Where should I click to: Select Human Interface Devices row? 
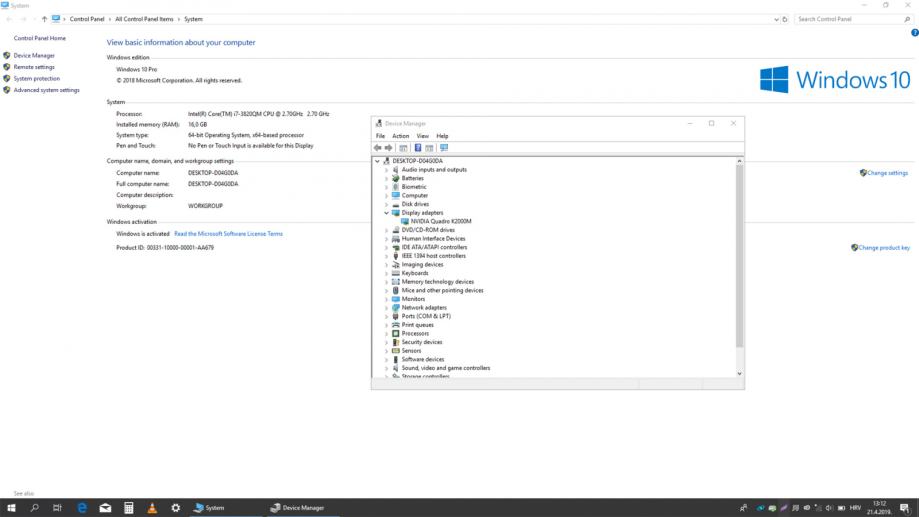433,239
